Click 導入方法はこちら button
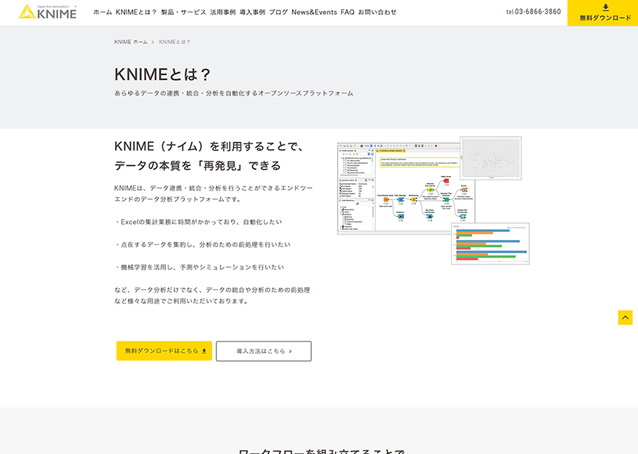The width and height of the screenshot is (638, 454). pyautogui.click(x=264, y=351)
